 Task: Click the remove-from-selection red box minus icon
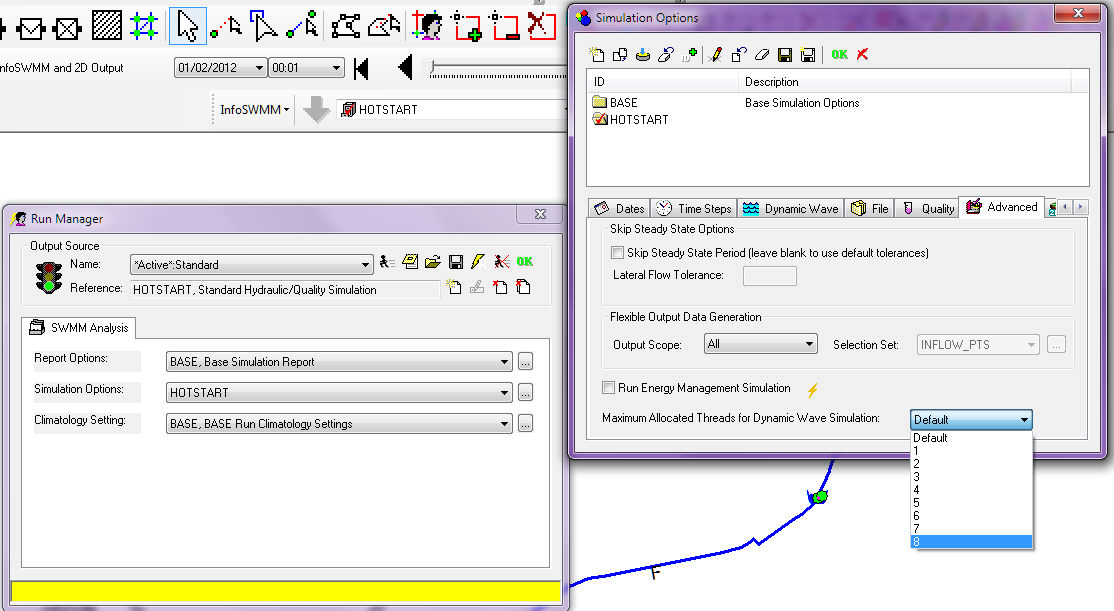point(504,27)
